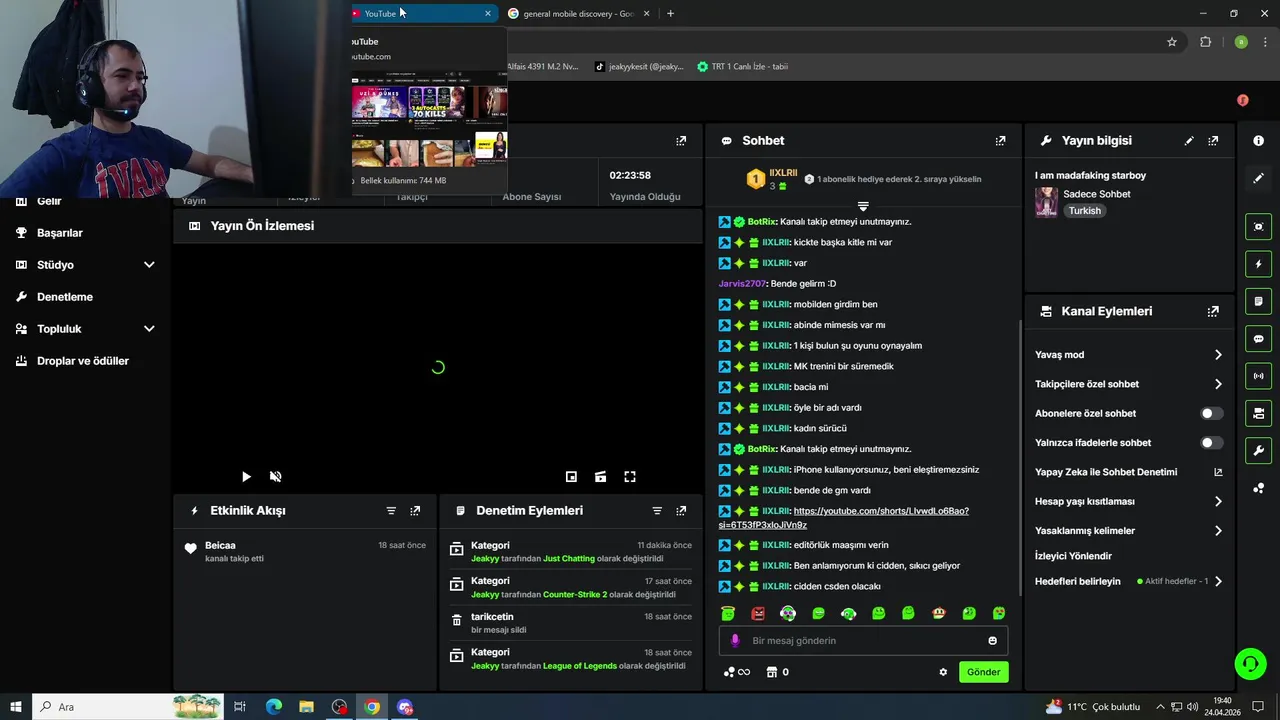
Task: Toggle chat bubble panel sidebar button
Action: tap(1258, 339)
